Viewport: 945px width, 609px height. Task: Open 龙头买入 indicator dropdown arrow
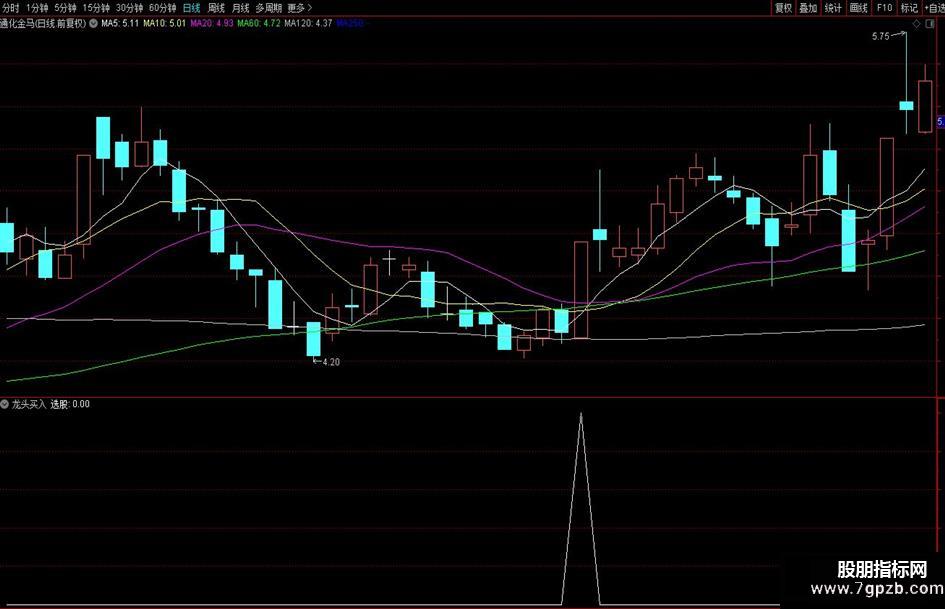tap(5, 404)
